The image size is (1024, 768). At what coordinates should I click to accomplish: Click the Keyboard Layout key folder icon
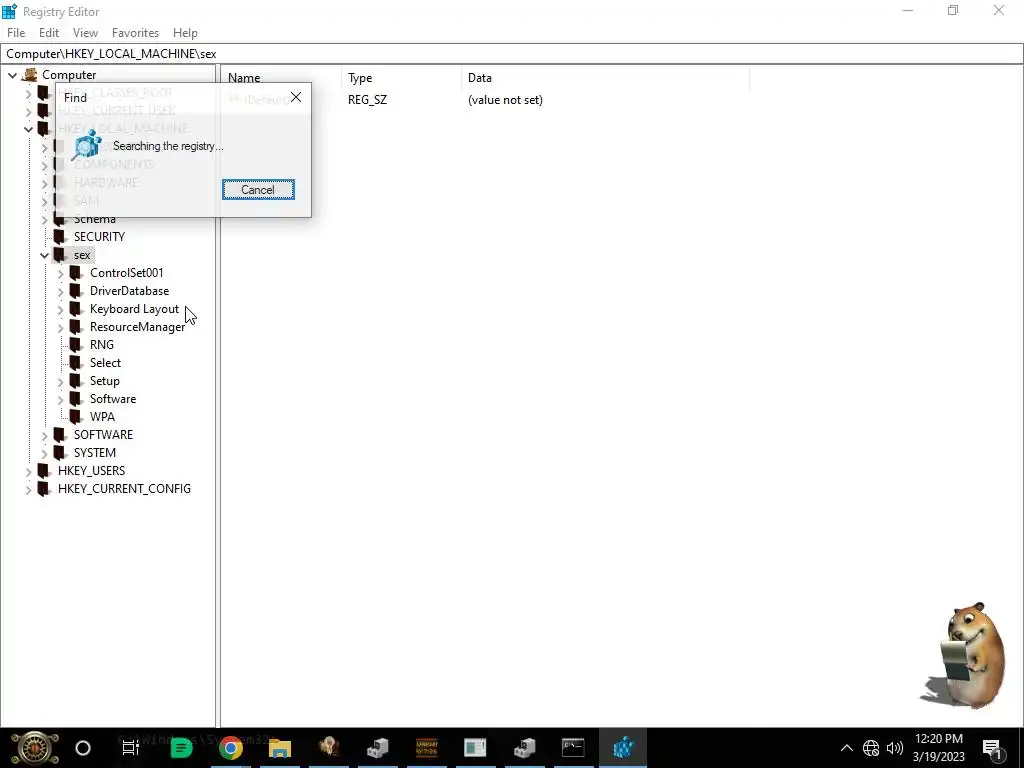point(76,308)
